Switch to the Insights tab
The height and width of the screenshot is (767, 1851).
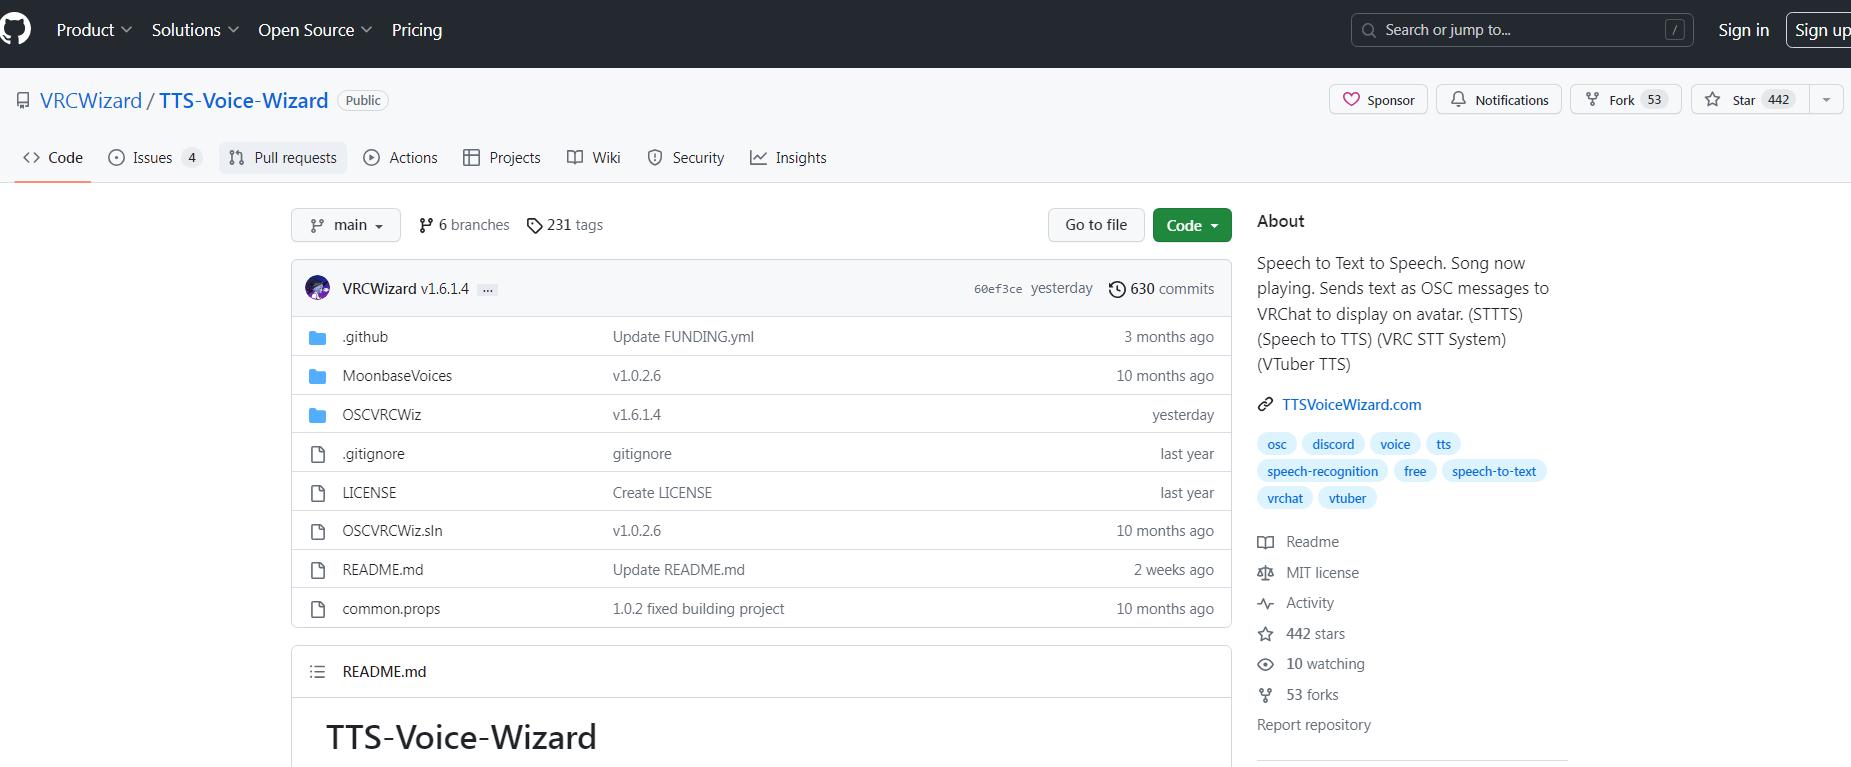(x=788, y=158)
